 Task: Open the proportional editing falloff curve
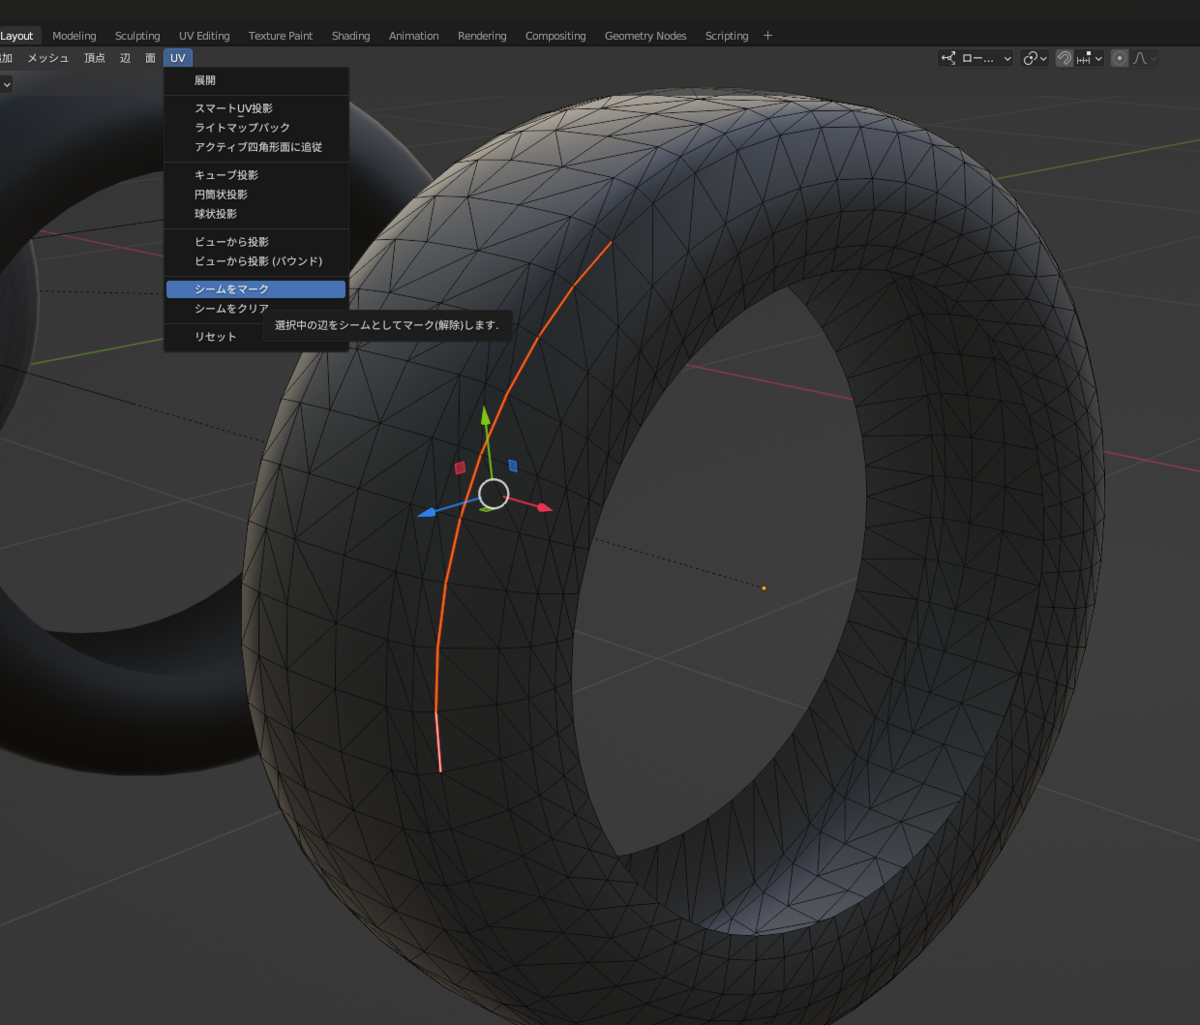1144,58
